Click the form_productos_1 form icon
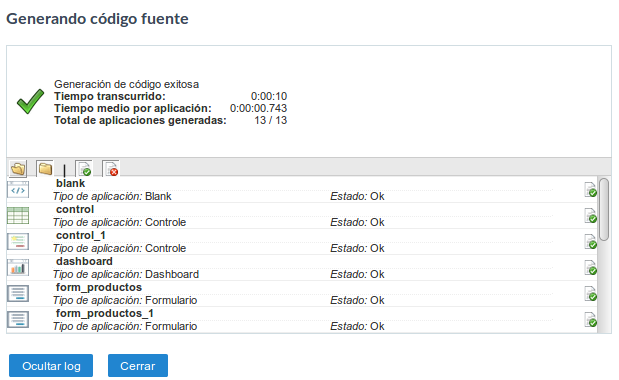Viewport: 619px width, 380px height. pos(18,320)
